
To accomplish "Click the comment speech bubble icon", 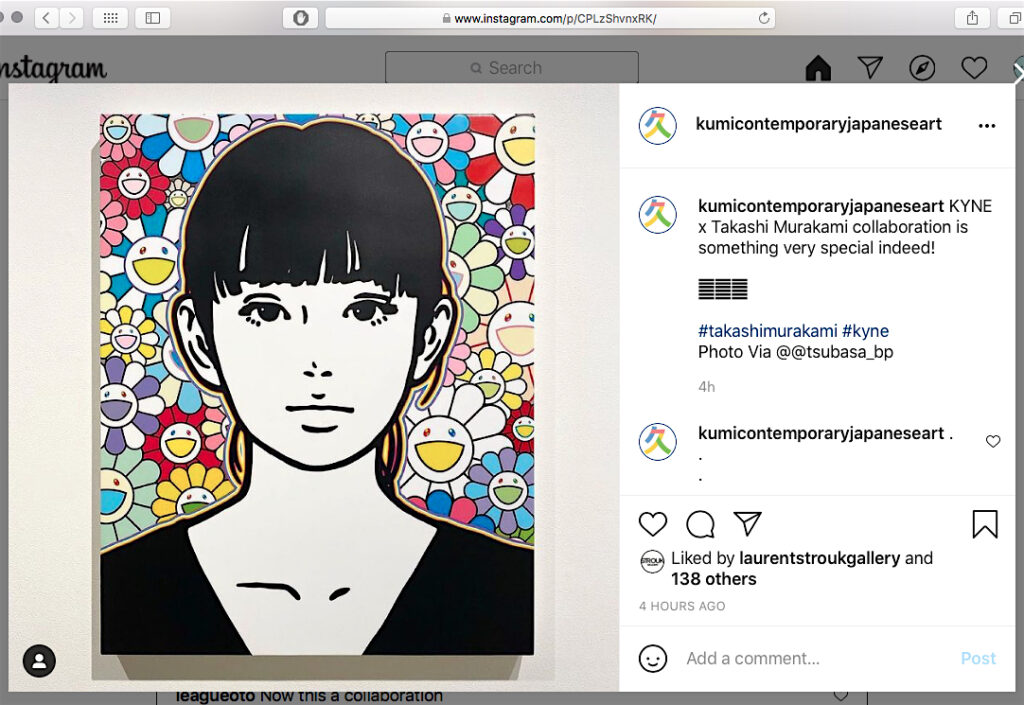I will point(700,524).
